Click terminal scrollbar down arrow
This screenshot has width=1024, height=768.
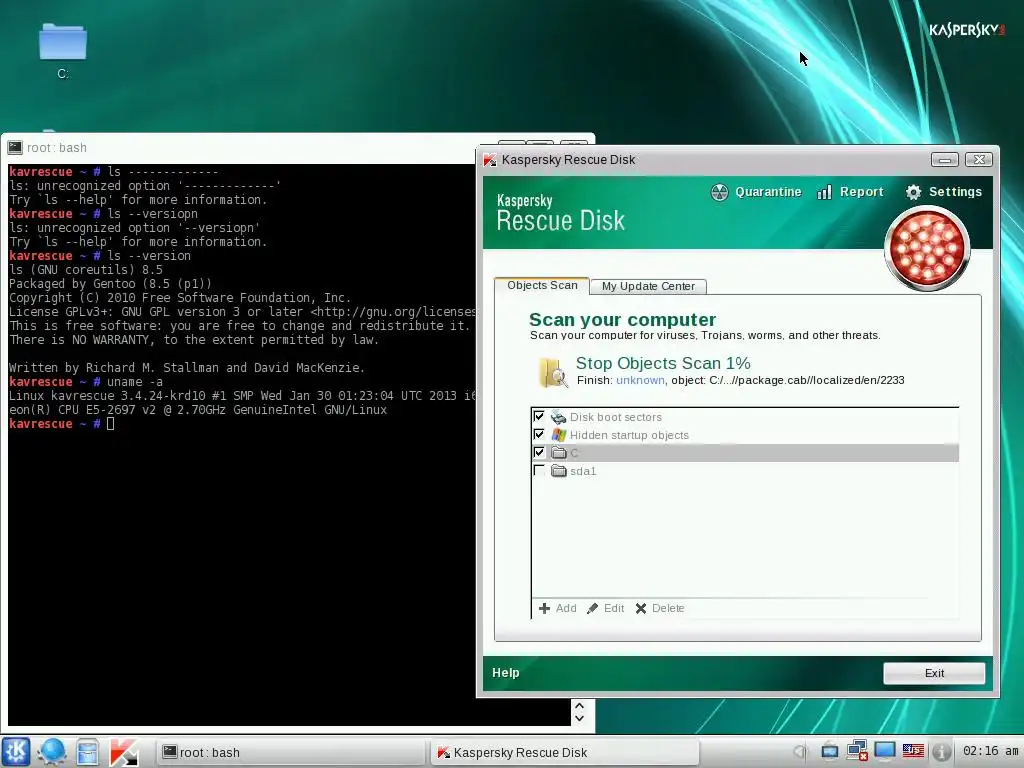[579, 718]
